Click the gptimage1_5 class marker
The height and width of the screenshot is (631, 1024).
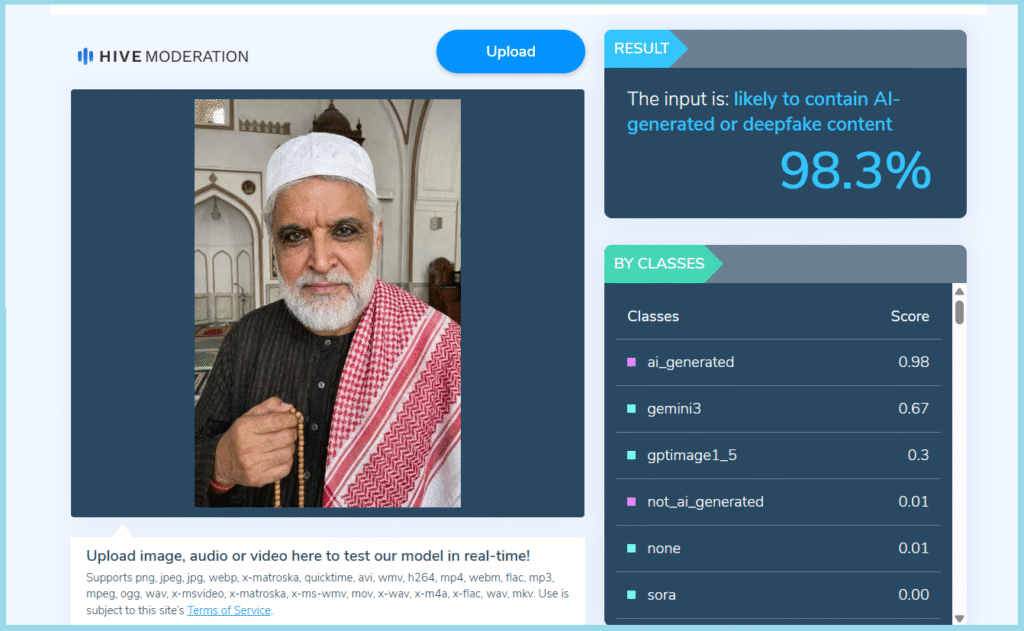coord(631,455)
